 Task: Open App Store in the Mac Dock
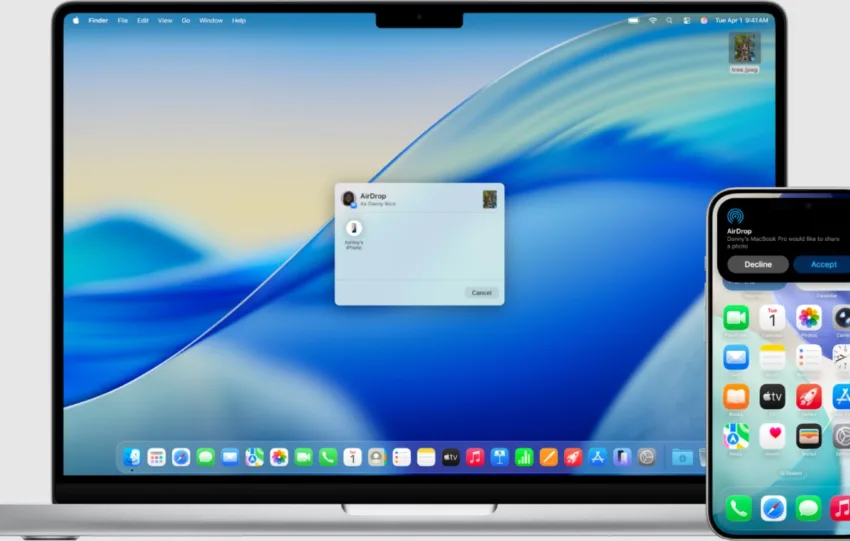click(597, 457)
